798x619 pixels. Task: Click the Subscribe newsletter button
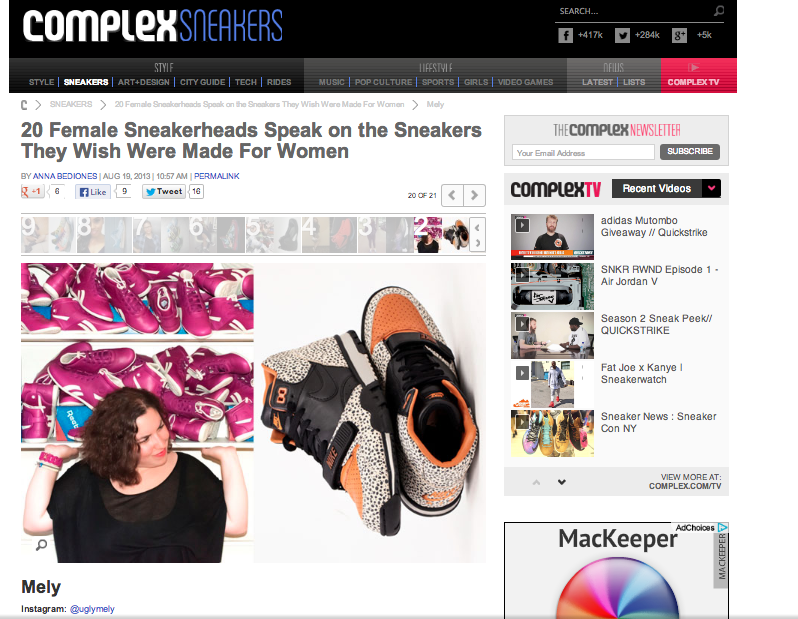[690, 151]
